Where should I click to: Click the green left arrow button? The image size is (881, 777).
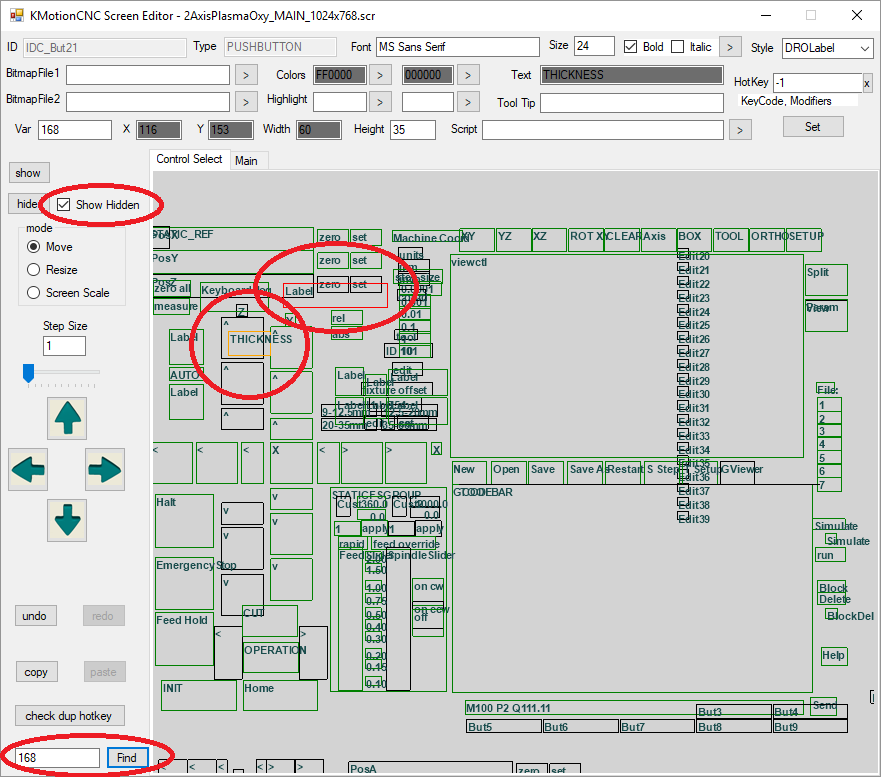point(28,469)
